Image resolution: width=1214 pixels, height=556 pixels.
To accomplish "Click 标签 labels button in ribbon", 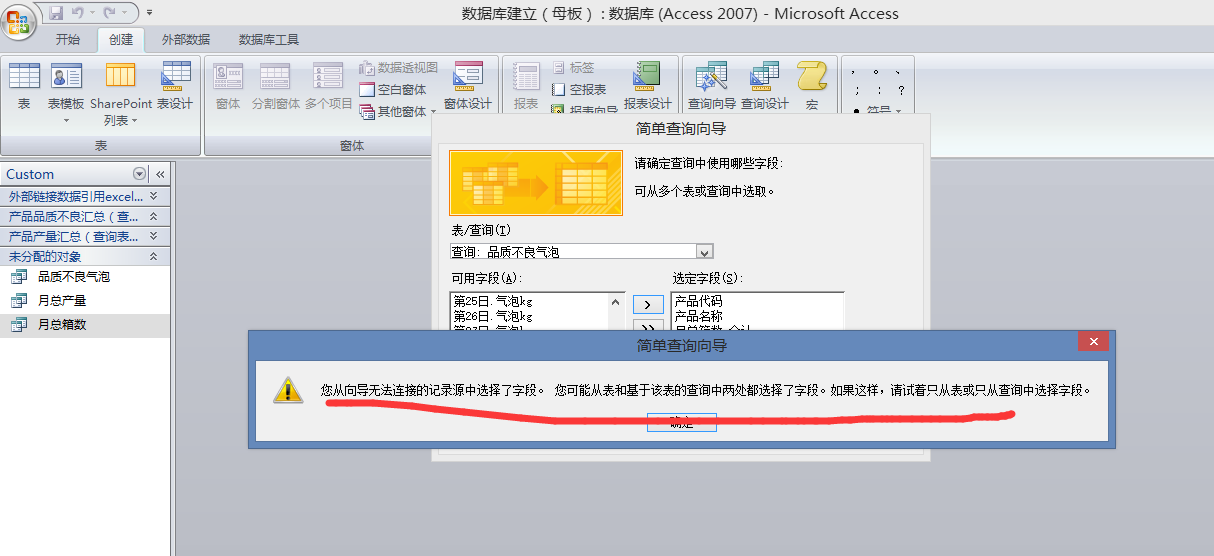I will 572,67.
